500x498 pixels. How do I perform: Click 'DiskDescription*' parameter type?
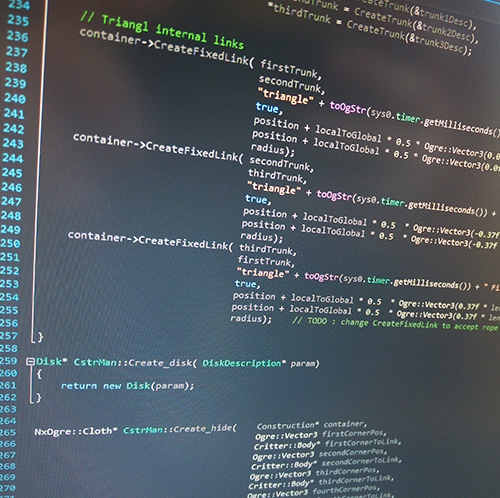point(244,363)
